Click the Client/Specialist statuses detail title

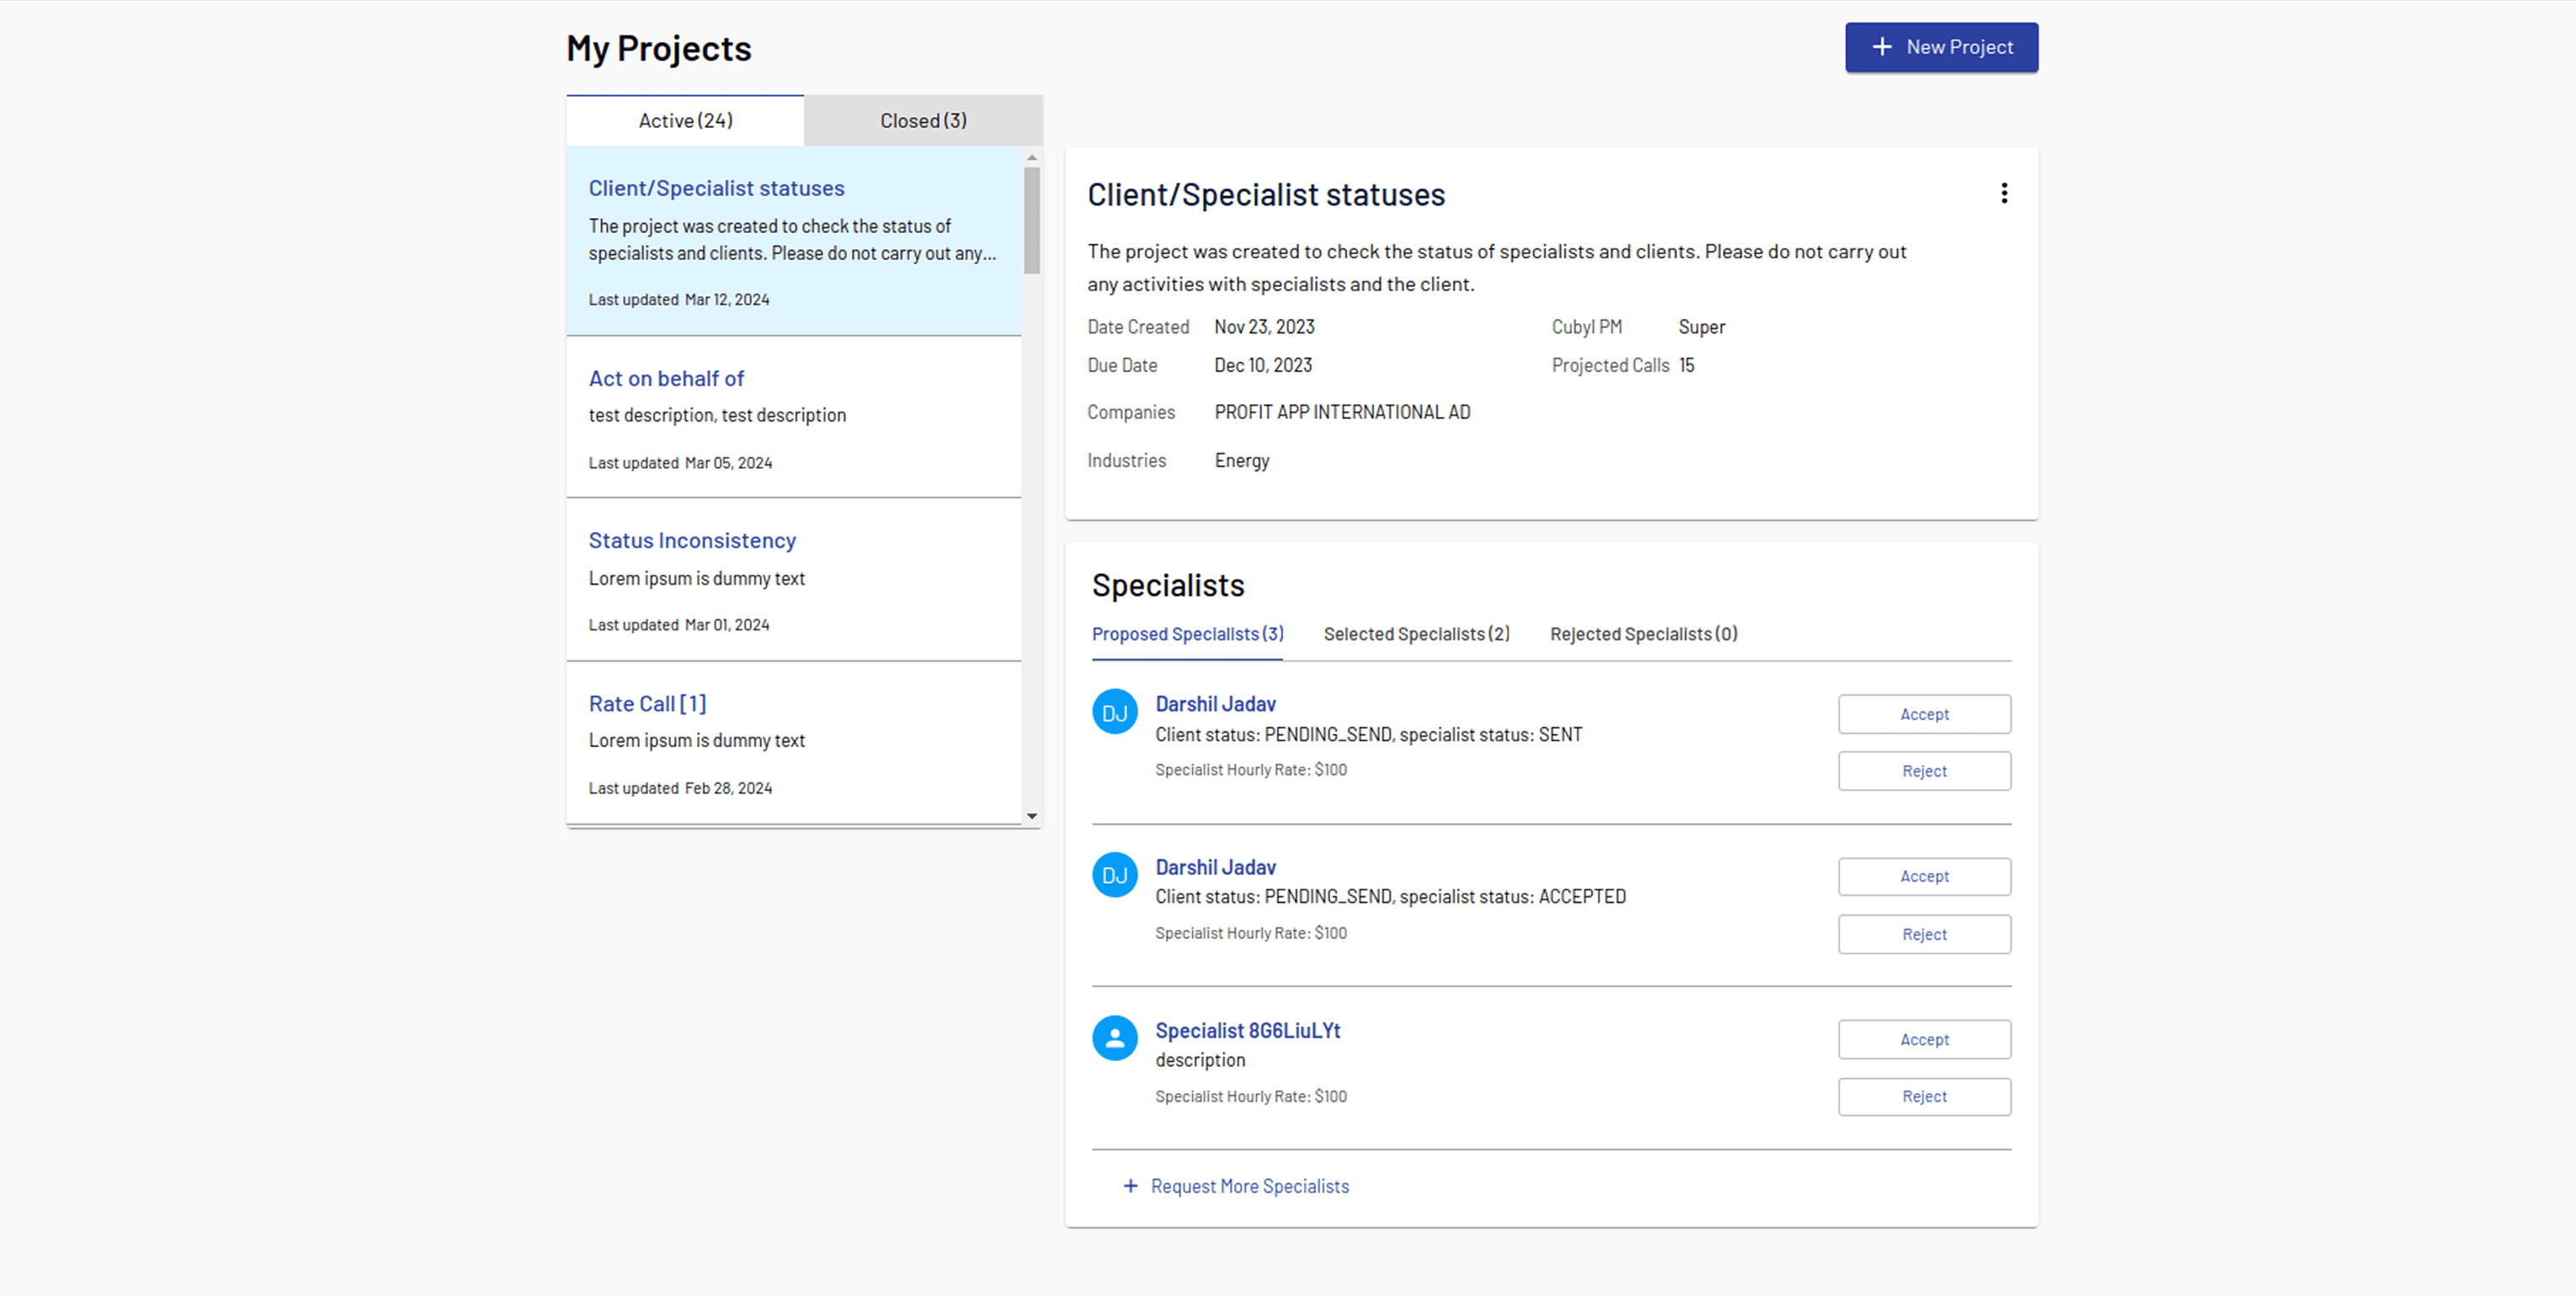click(1265, 195)
